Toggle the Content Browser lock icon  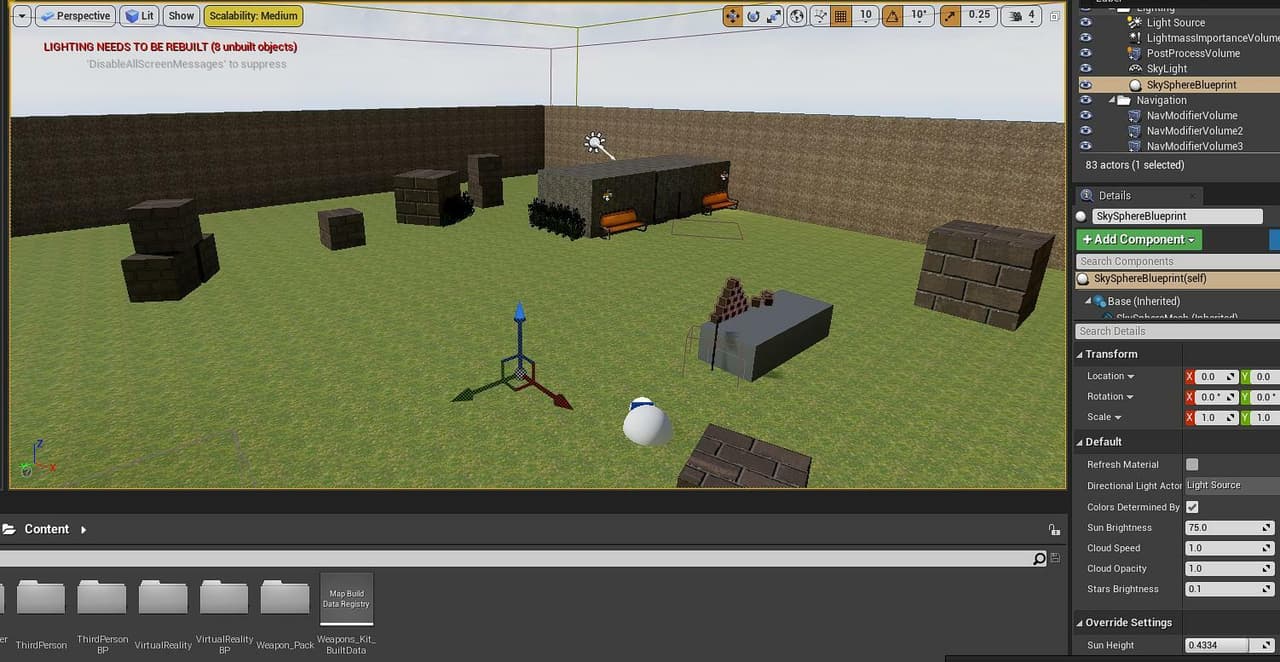(x=1053, y=530)
